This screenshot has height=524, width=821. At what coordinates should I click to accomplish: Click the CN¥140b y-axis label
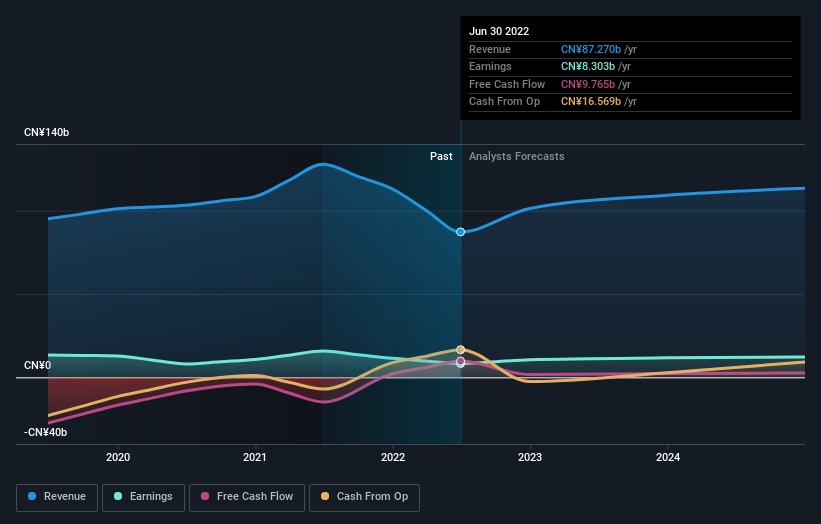pyautogui.click(x=47, y=132)
